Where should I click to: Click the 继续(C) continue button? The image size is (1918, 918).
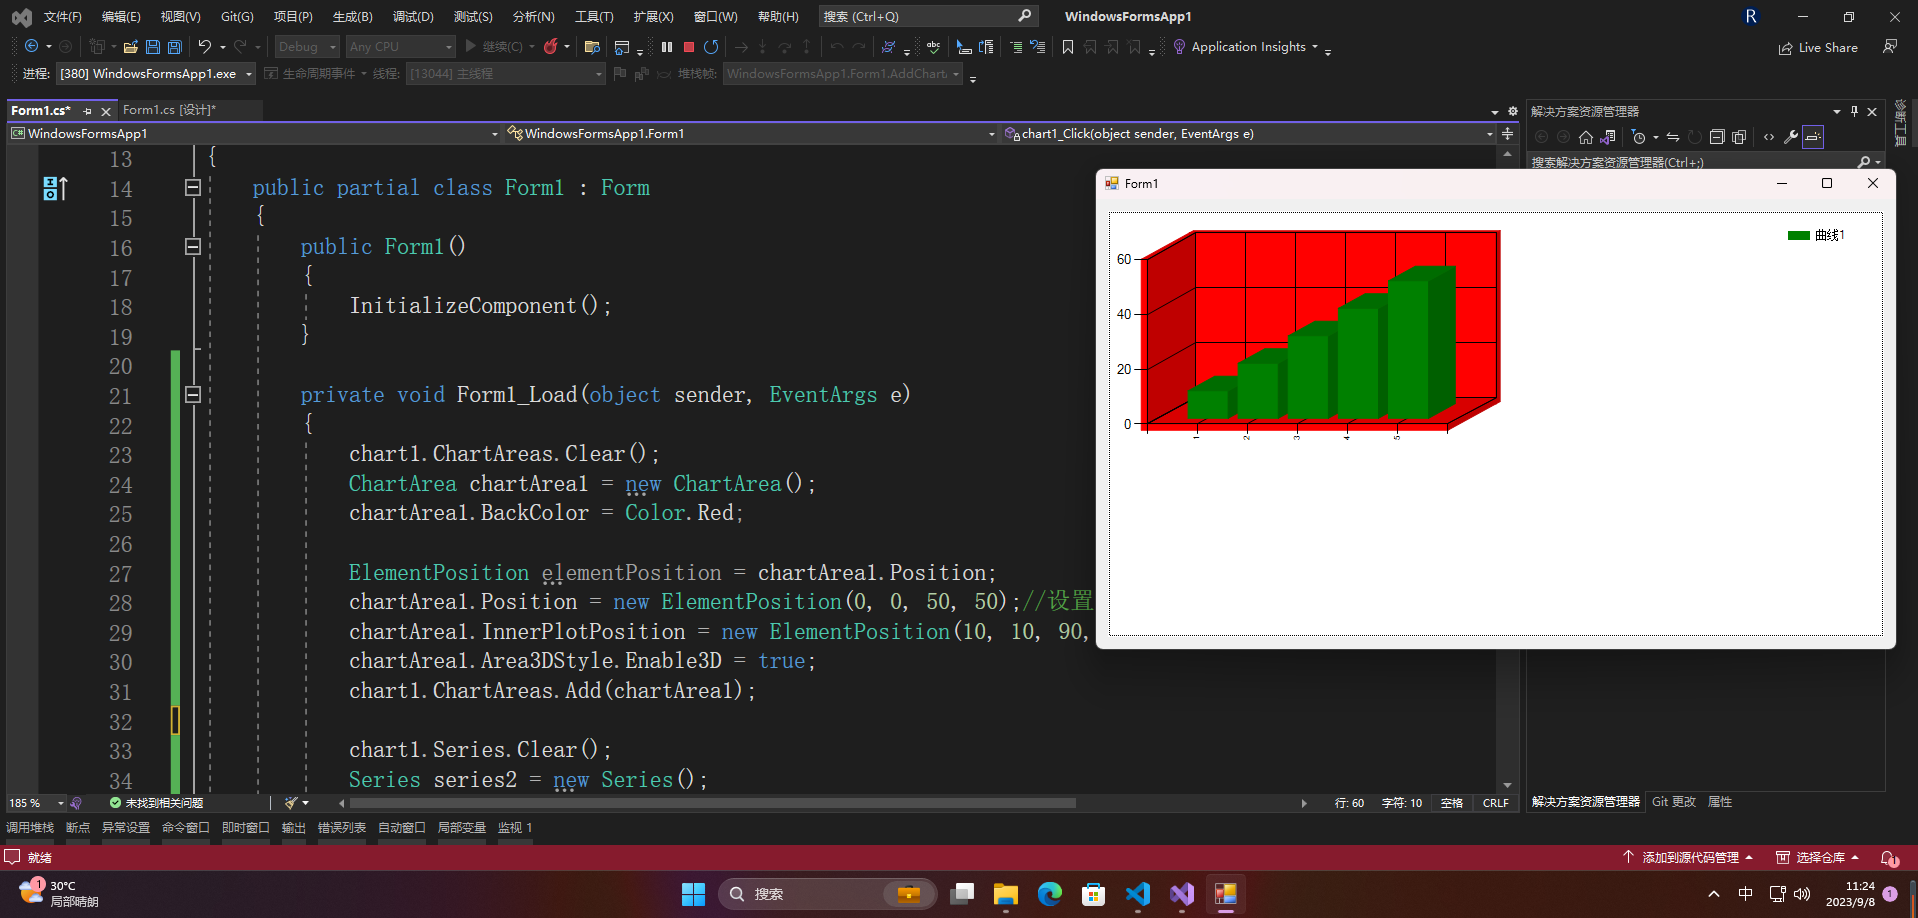click(x=499, y=47)
